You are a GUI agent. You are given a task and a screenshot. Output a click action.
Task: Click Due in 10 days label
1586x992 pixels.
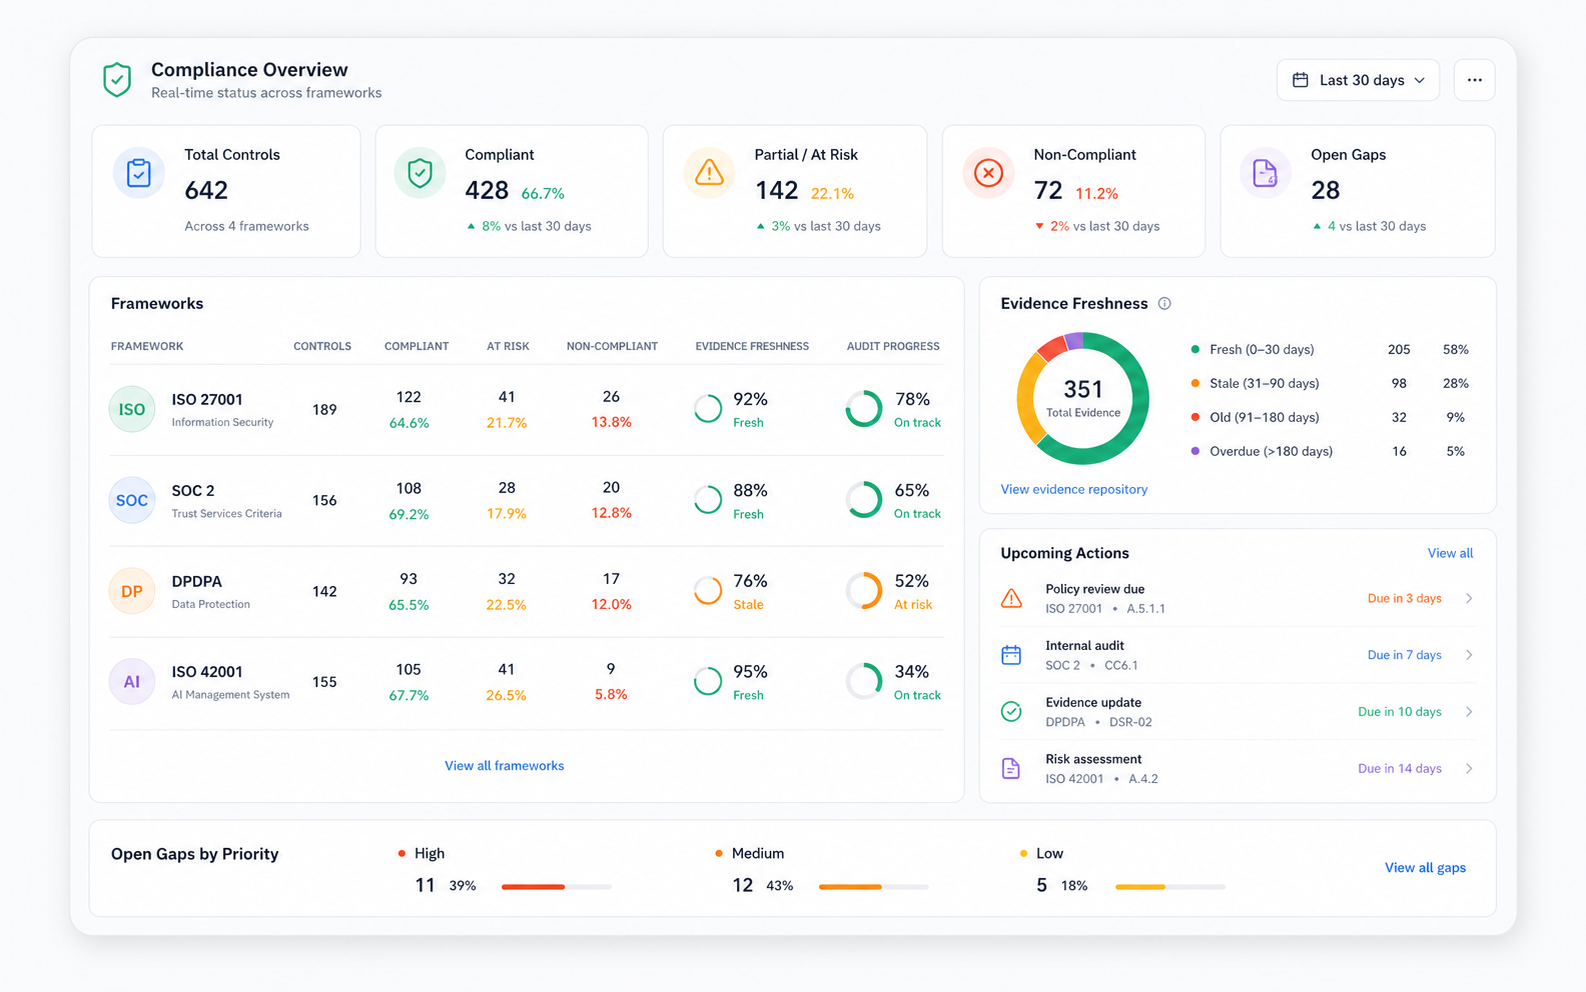point(1399,712)
